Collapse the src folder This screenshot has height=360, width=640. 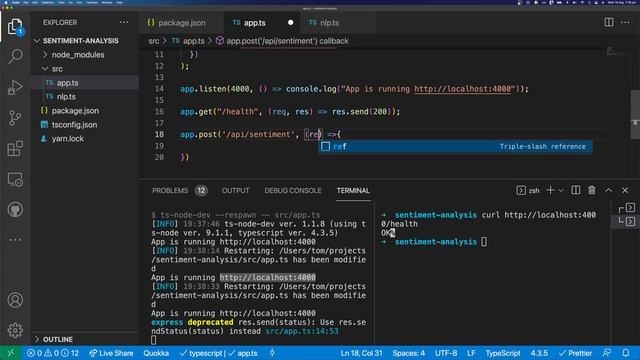85,69
